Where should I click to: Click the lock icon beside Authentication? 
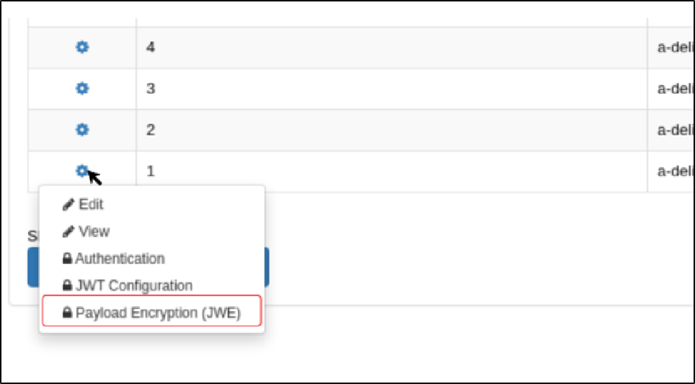67,259
